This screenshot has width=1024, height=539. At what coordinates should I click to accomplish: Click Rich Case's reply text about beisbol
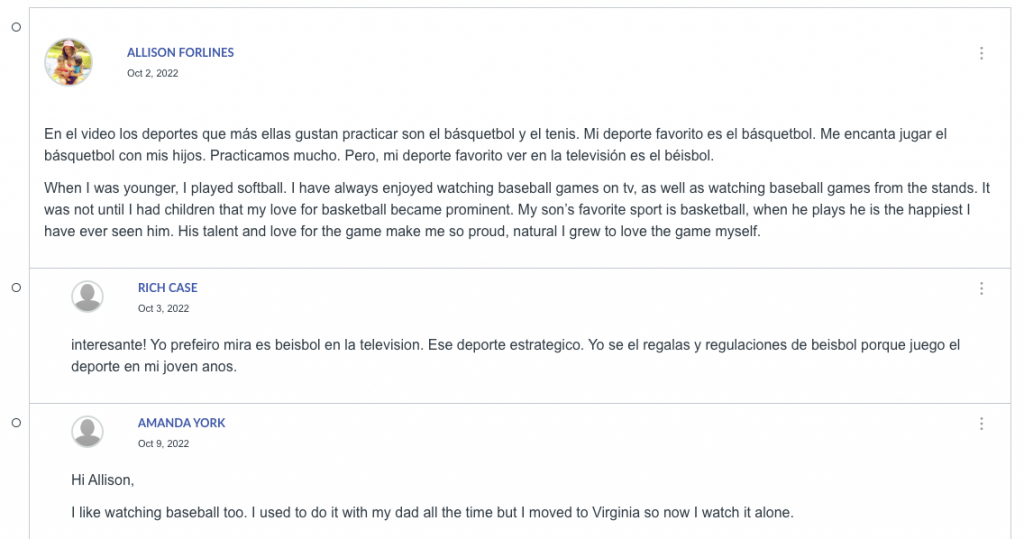click(x=516, y=355)
